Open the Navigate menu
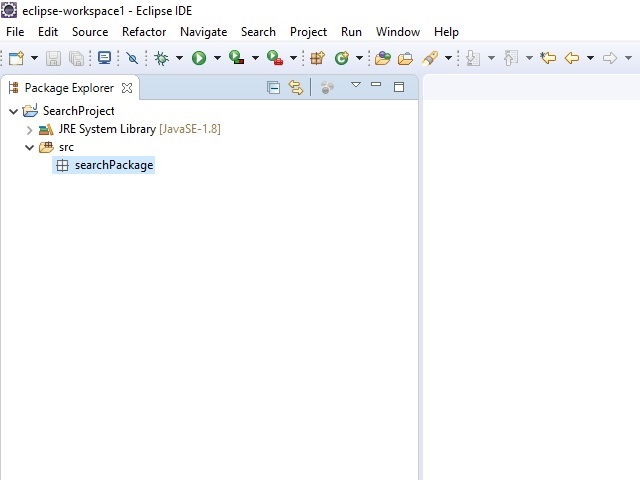Screen dimensions: 640x480 click(203, 32)
